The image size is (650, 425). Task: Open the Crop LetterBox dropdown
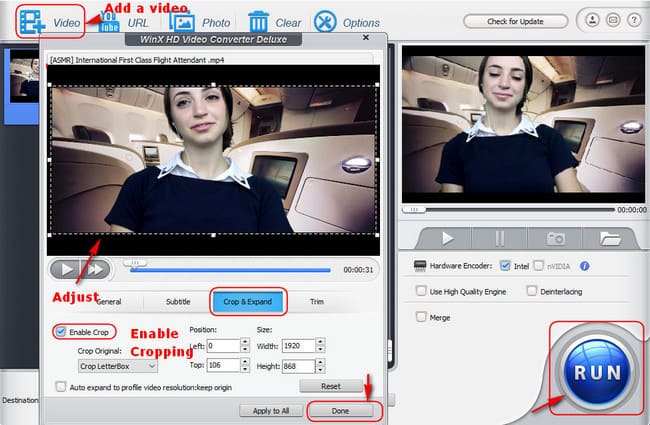click(118, 366)
